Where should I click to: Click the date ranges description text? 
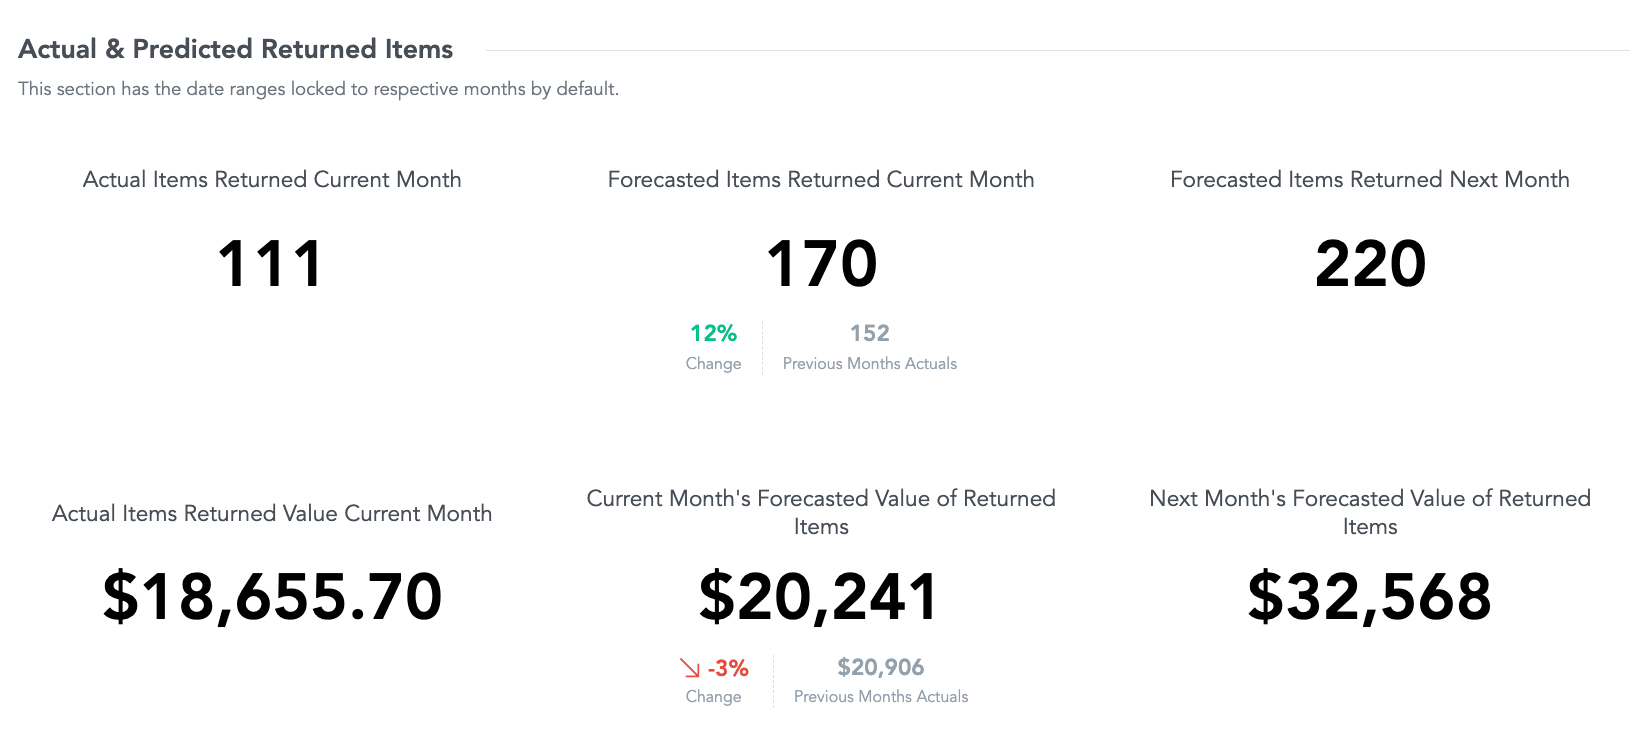[318, 89]
